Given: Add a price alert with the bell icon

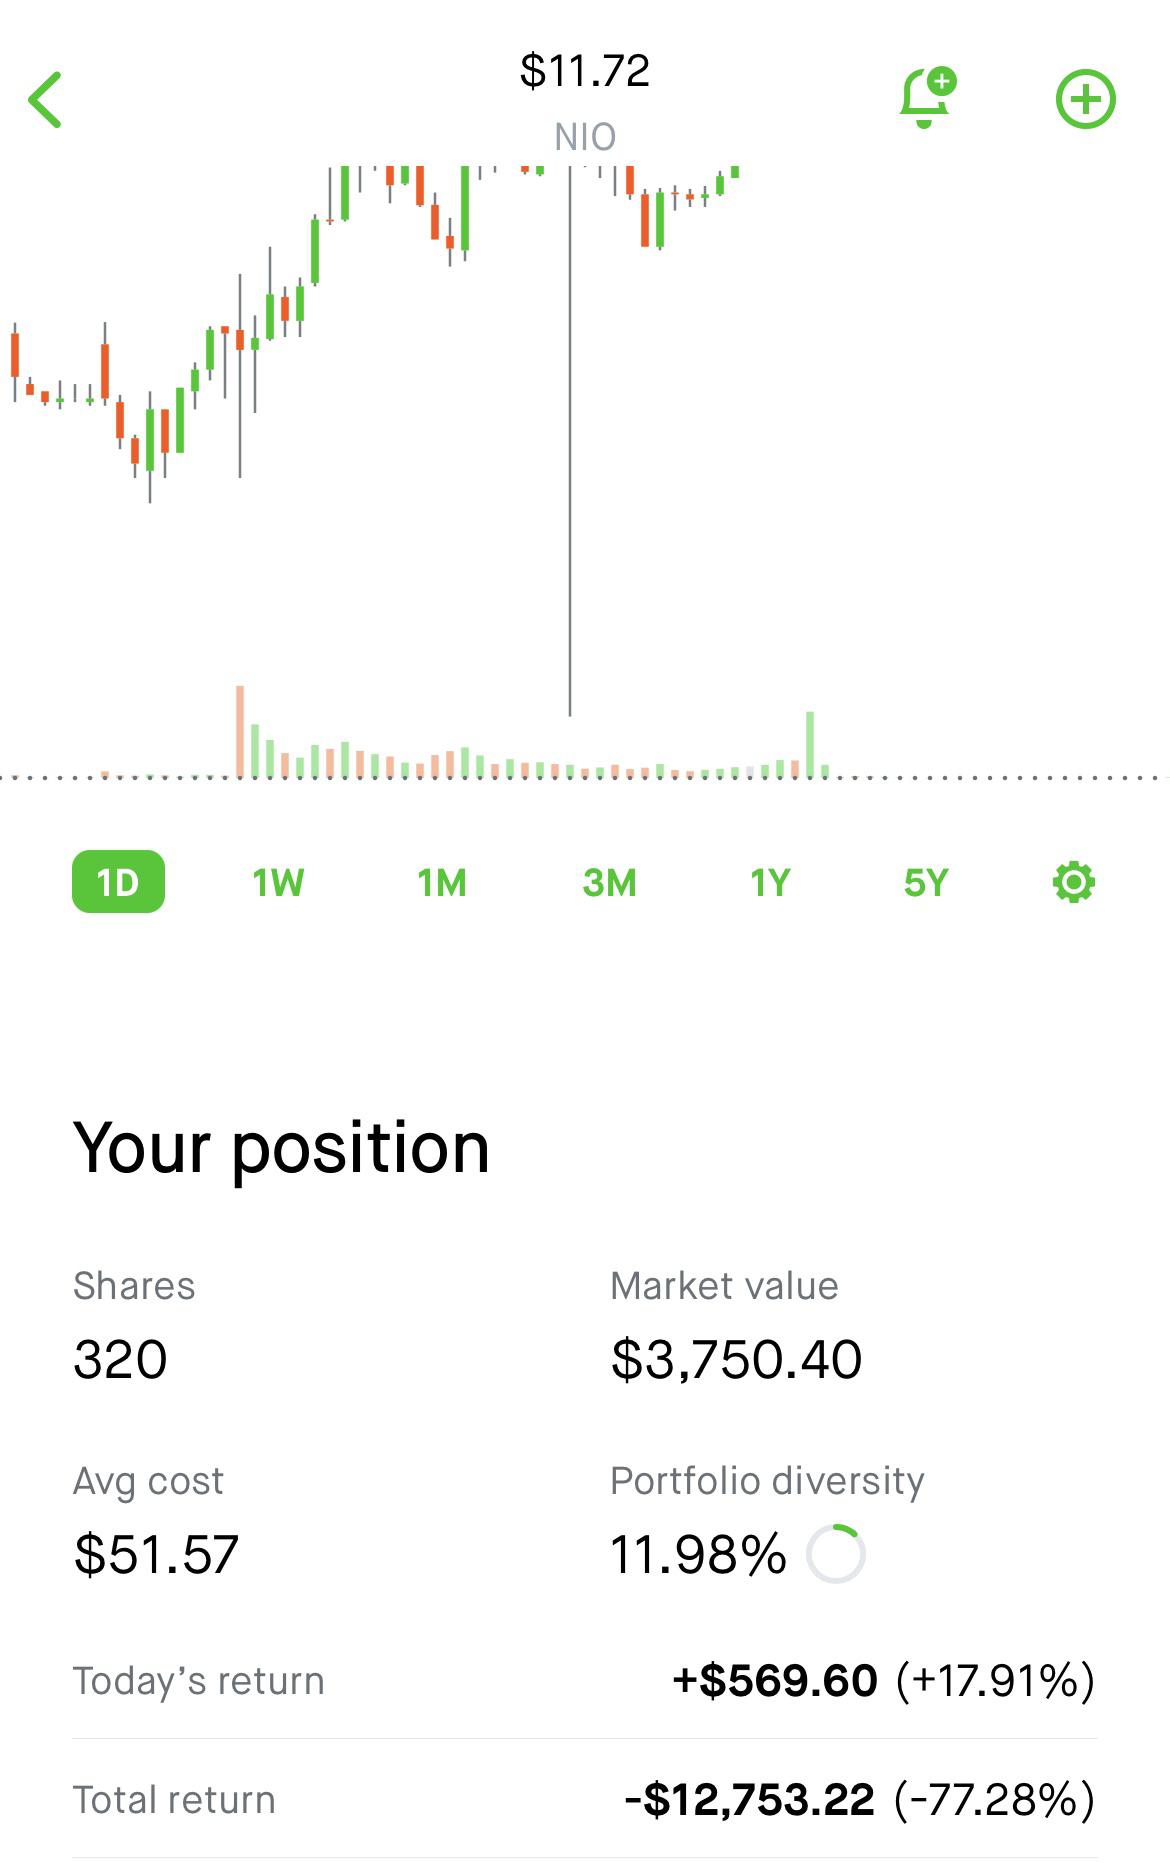Looking at the screenshot, I should tap(926, 98).
